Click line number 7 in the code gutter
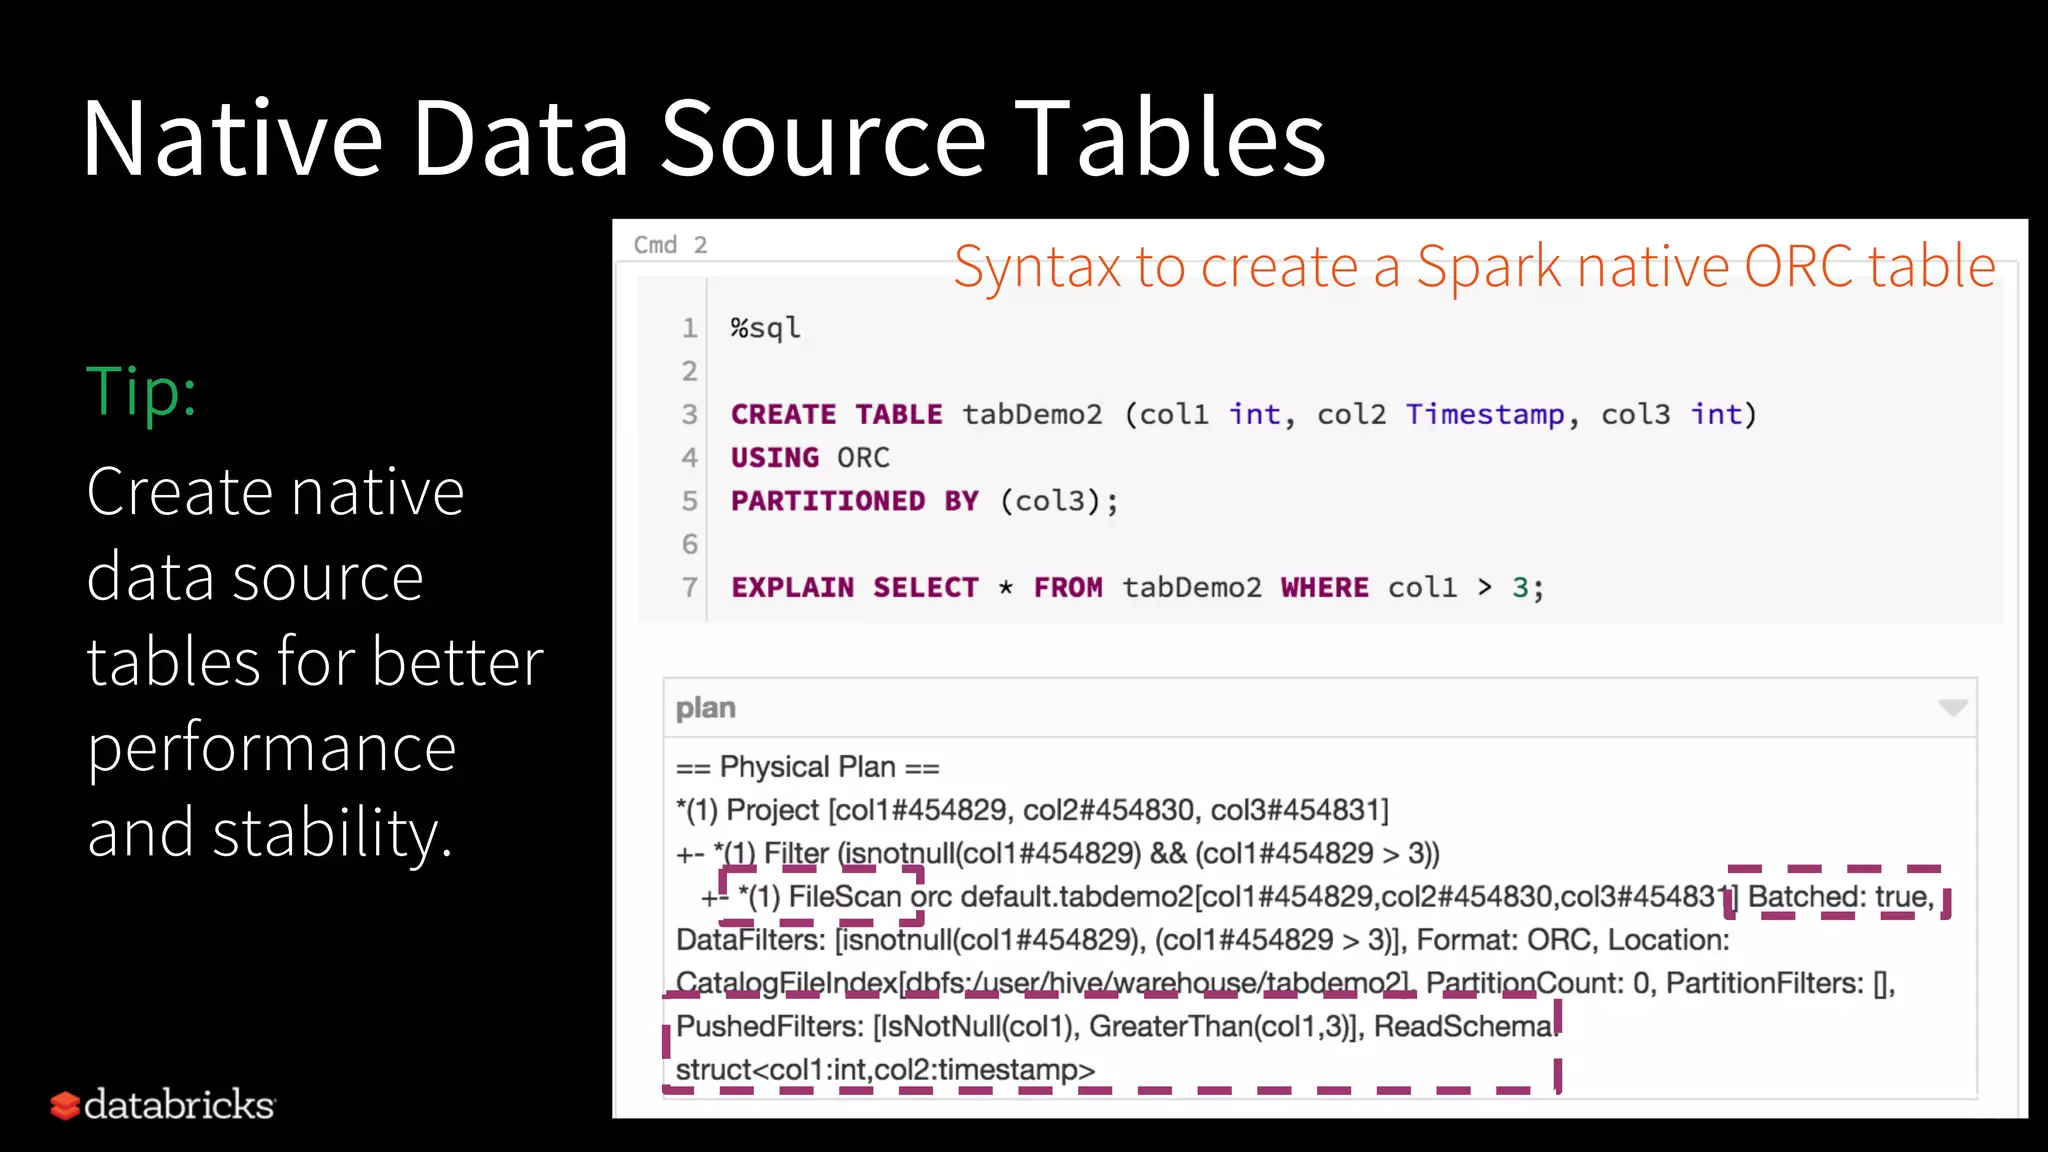Image resolution: width=2048 pixels, height=1152 pixels. 690,588
